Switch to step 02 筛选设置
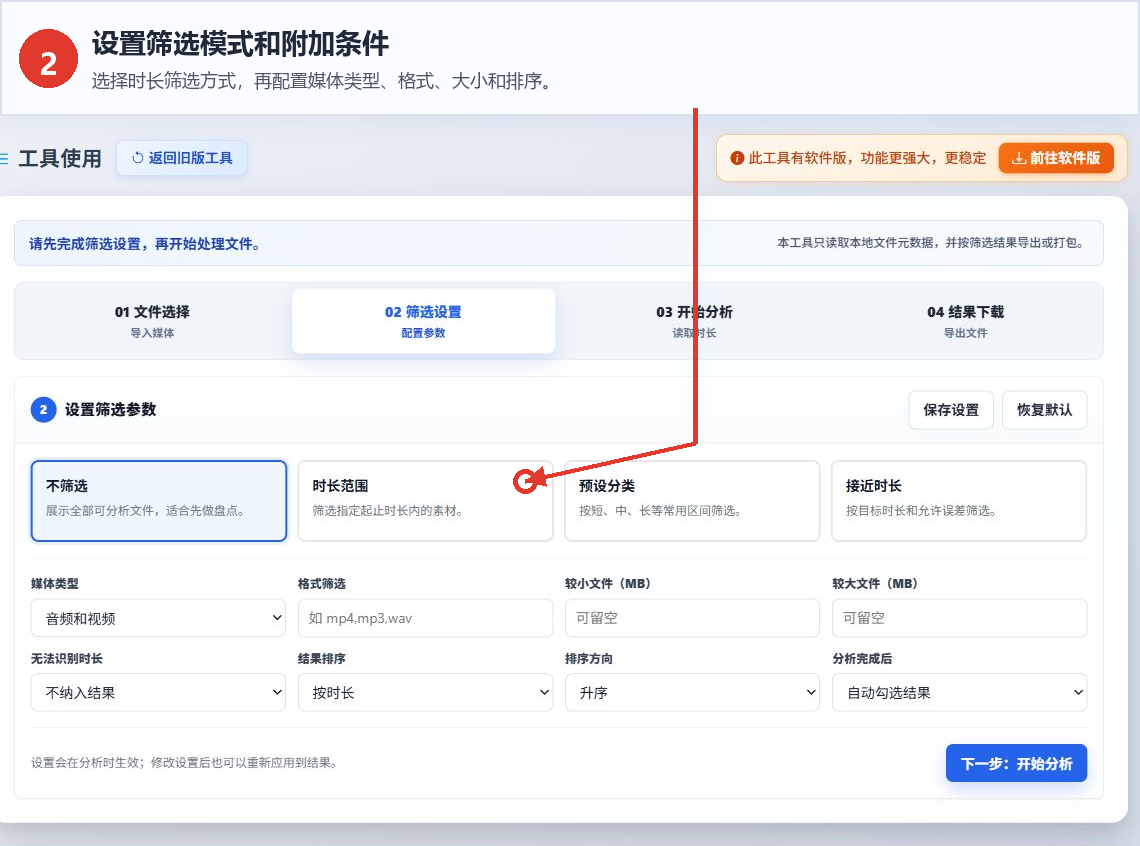Image resolution: width=1140 pixels, height=846 pixels. (x=423, y=321)
